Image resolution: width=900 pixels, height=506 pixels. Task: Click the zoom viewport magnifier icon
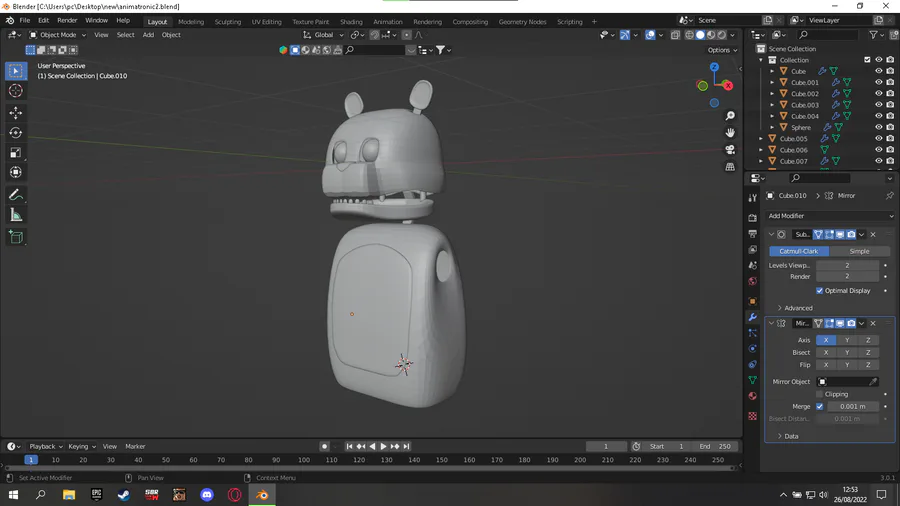point(730,116)
